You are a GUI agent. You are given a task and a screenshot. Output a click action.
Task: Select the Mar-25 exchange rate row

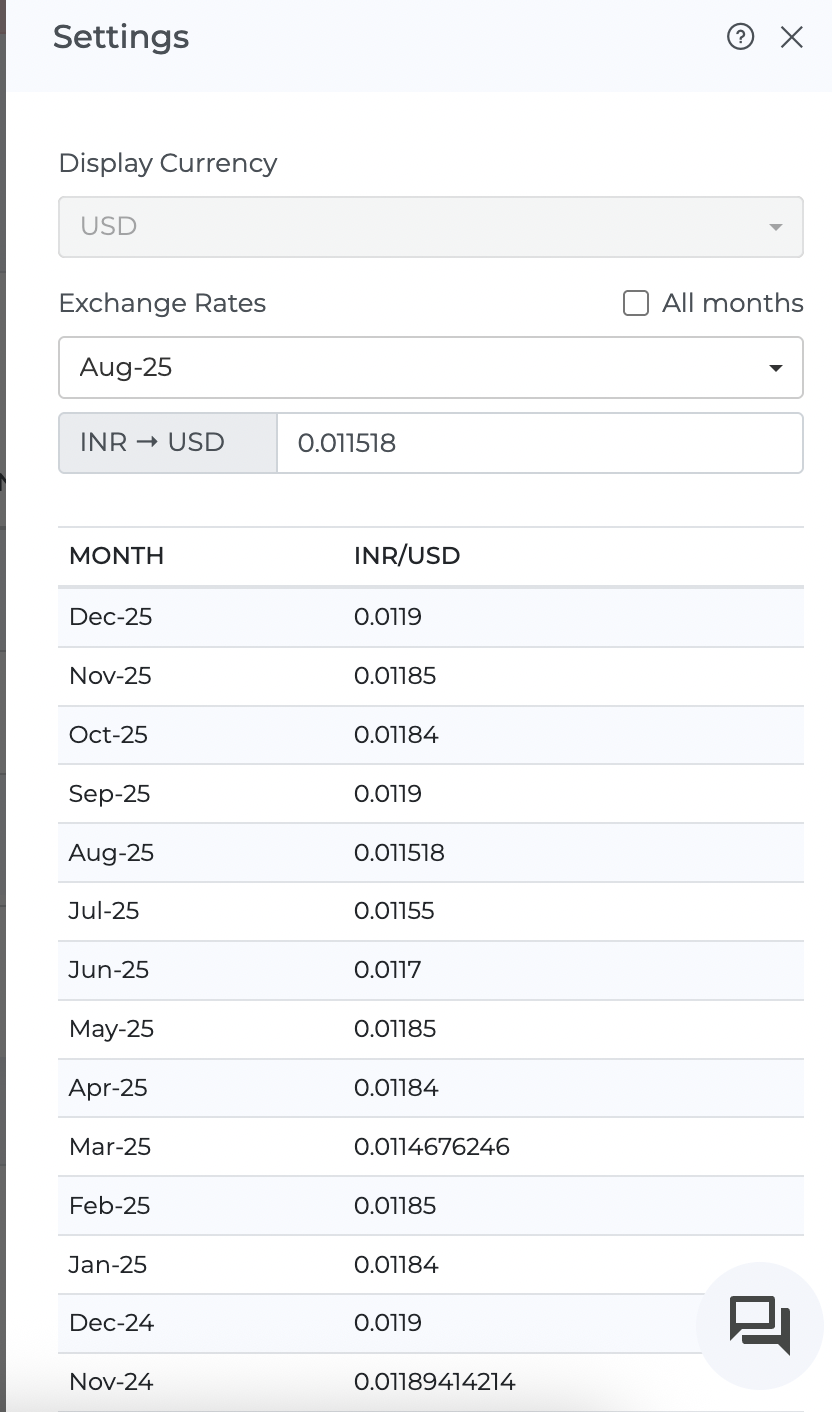pos(430,1147)
